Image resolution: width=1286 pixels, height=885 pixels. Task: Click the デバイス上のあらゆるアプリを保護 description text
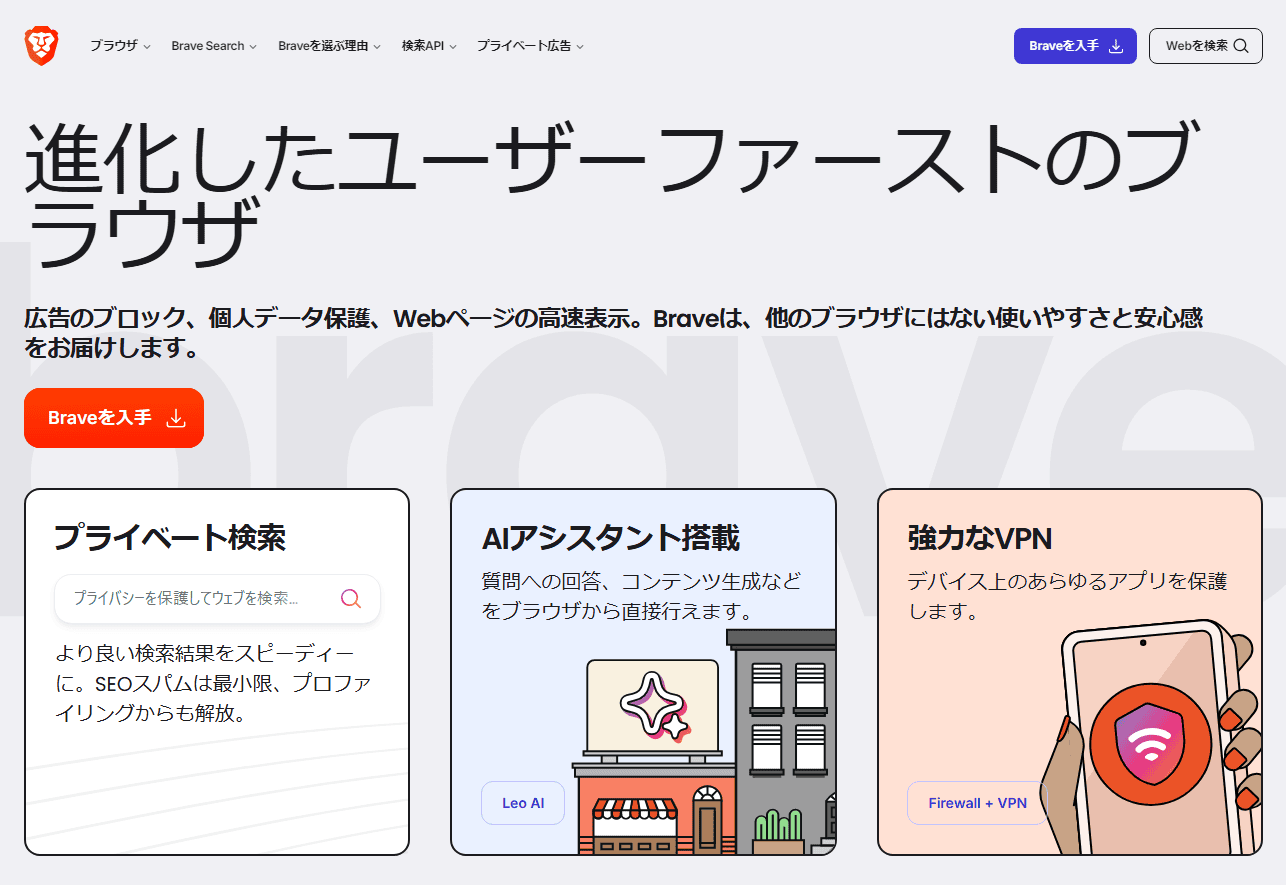1067,596
